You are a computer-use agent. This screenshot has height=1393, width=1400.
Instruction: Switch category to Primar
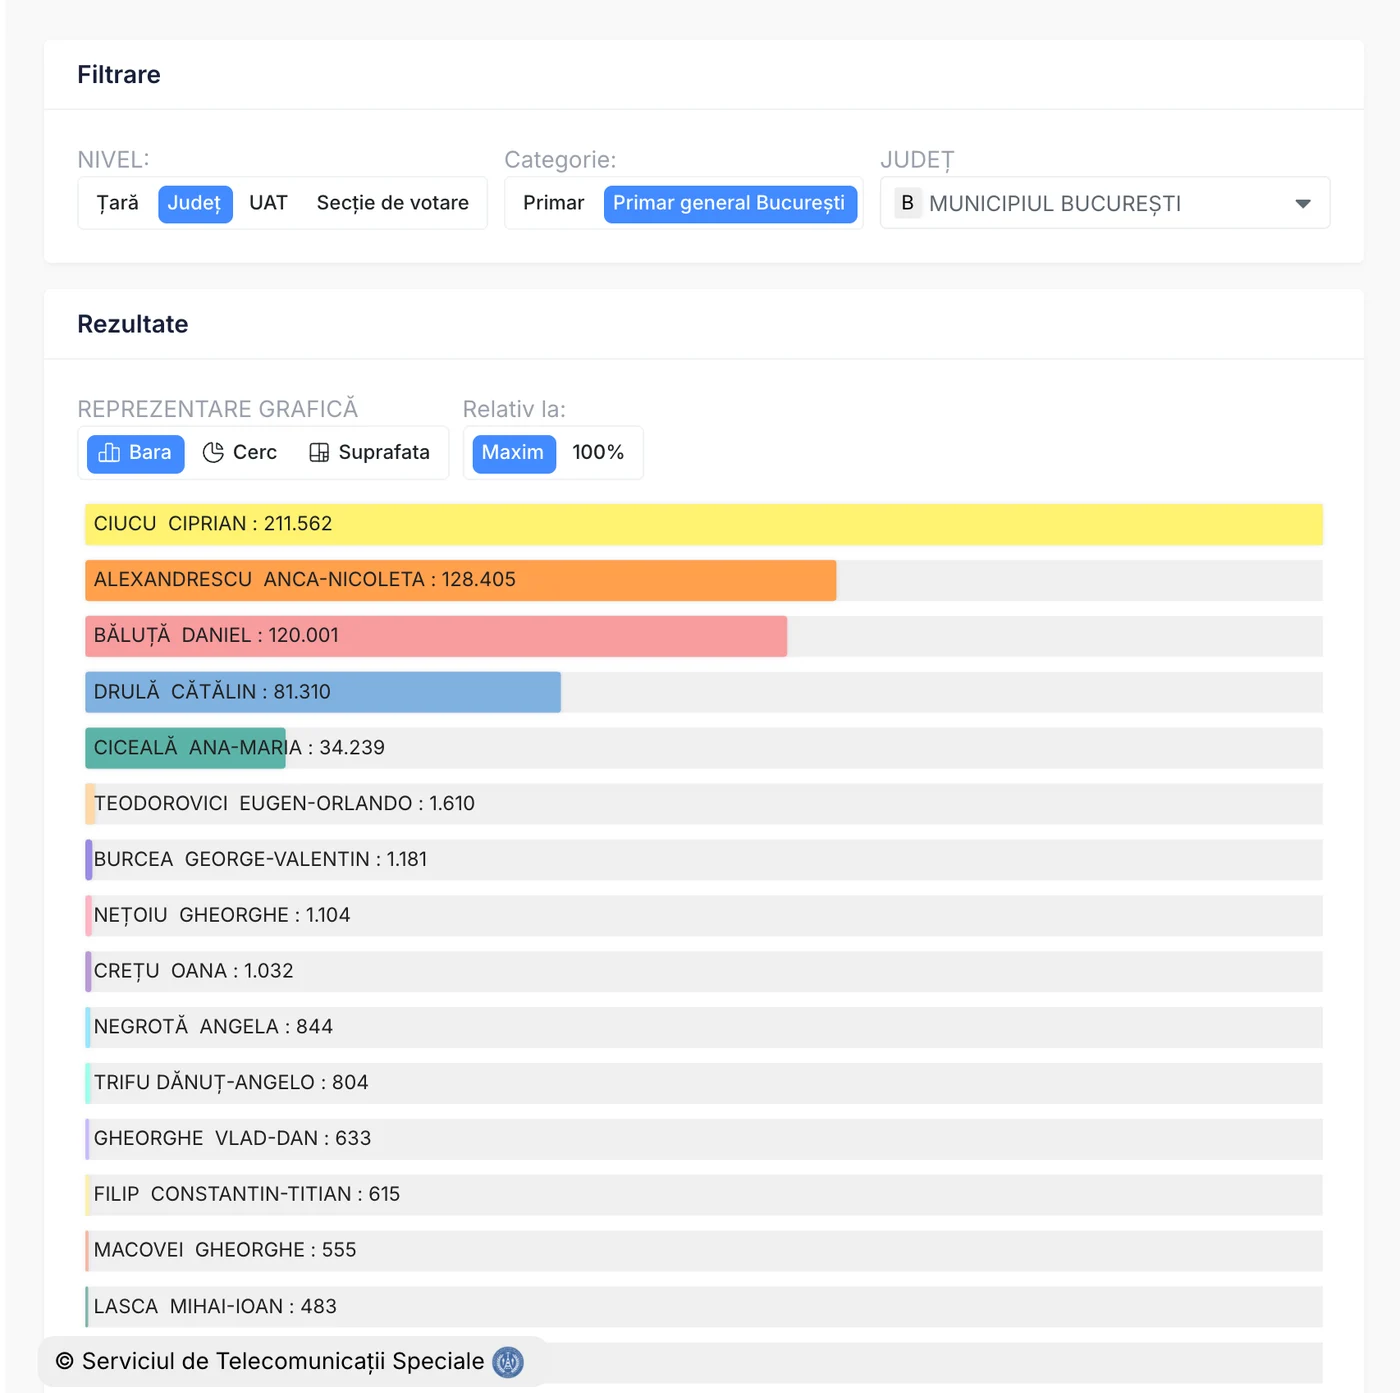click(x=553, y=203)
